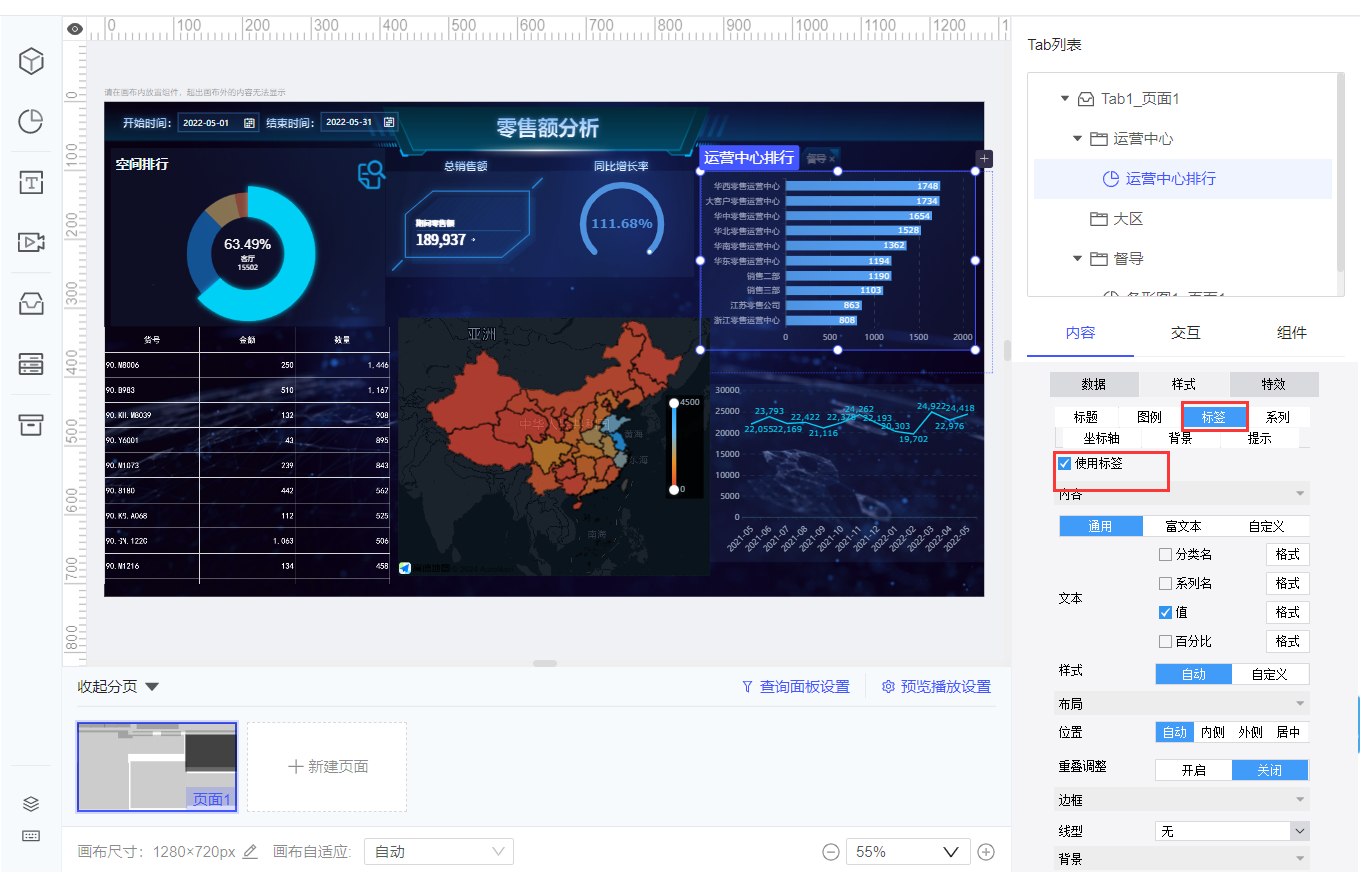
Task: Set 重叠调整 to 关闭
Action: [x=1270, y=770]
